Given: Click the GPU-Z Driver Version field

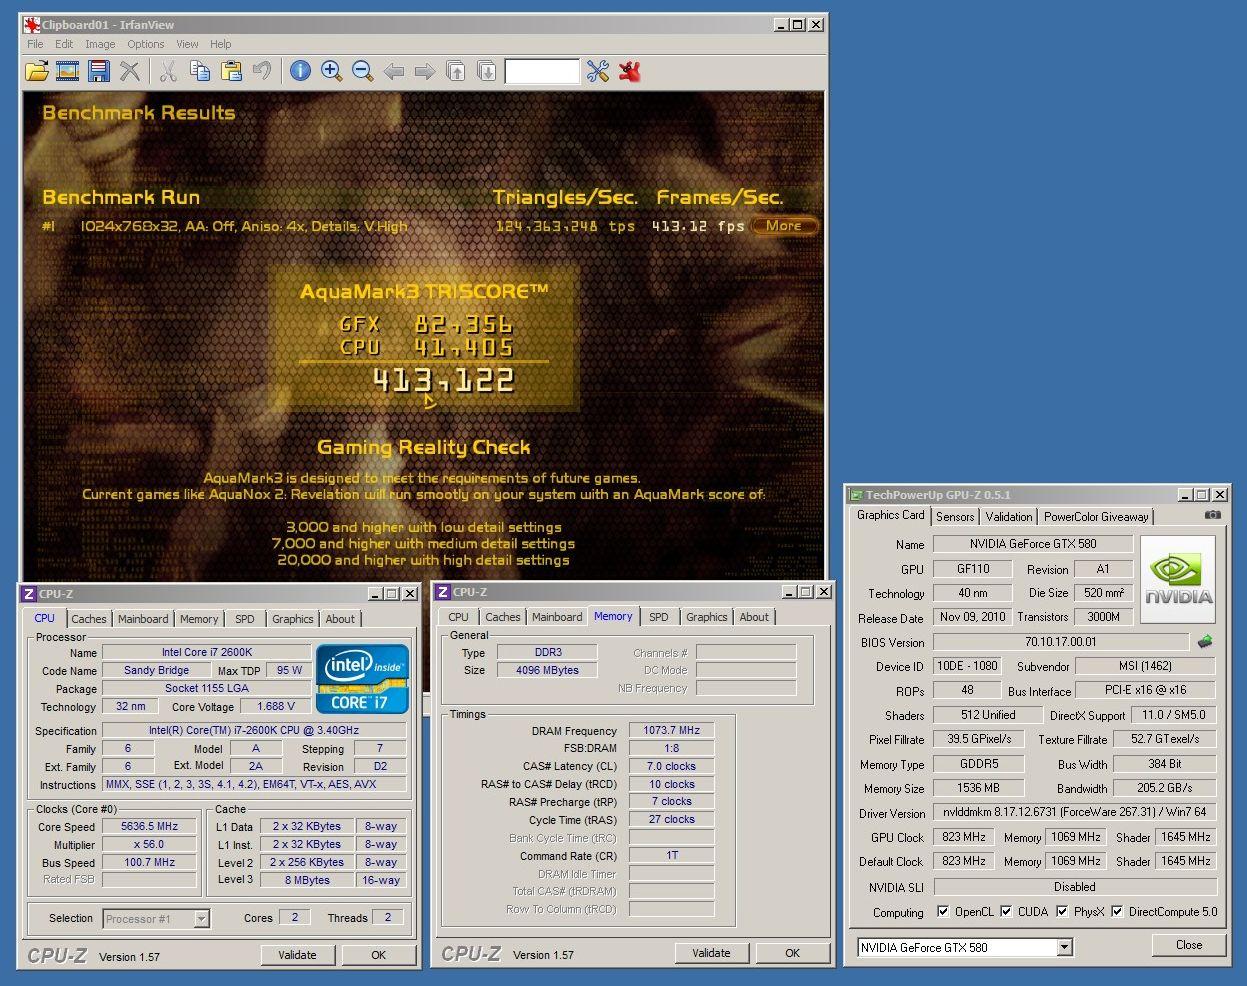Looking at the screenshot, I should pyautogui.click(x=1075, y=812).
